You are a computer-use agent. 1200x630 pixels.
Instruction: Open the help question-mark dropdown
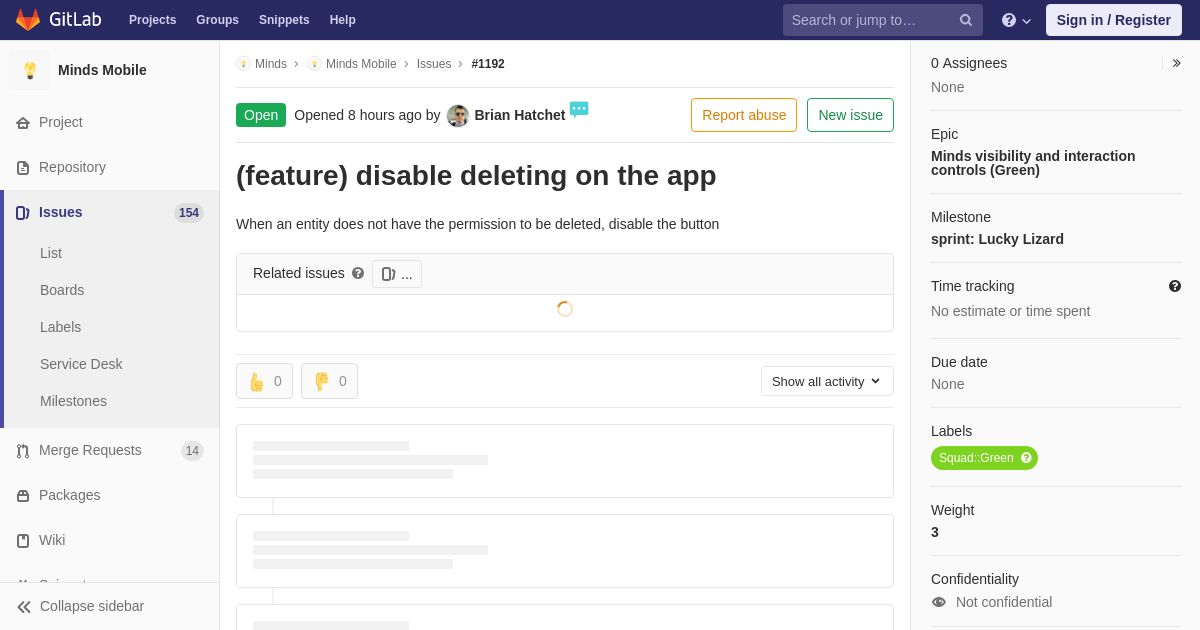[x=1016, y=20]
